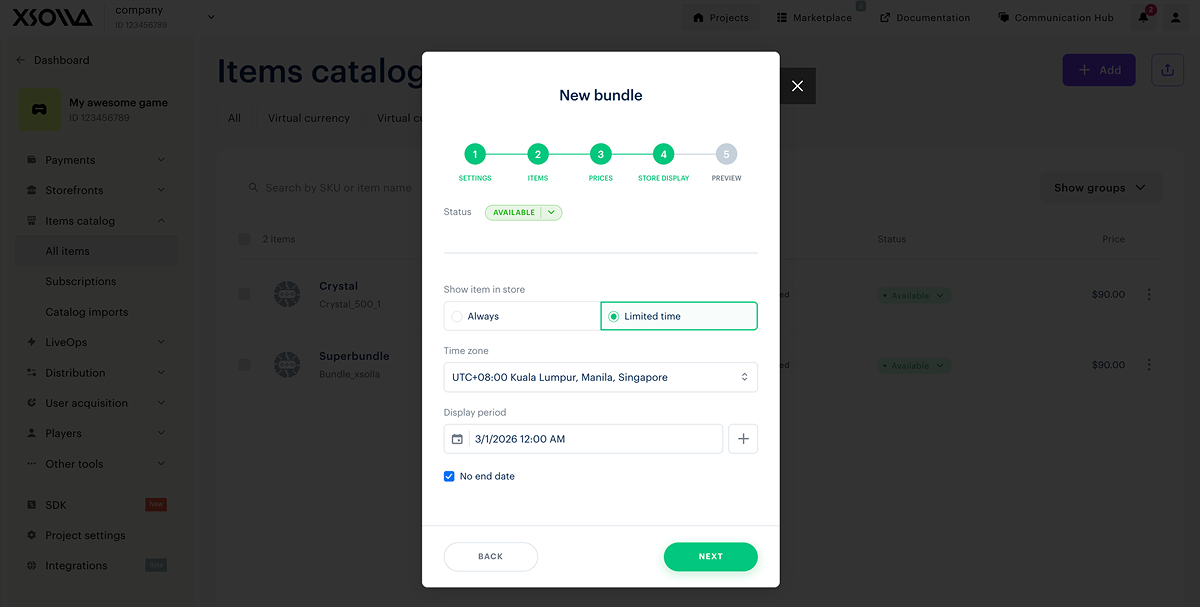1200x607 pixels.
Task: Open the Time zone dropdown
Action: pyautogui.click(x=600, y=377)
